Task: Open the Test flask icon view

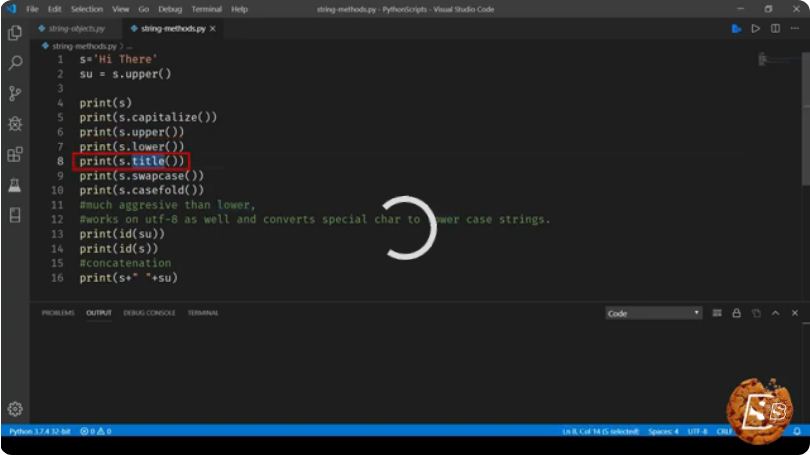Action: pos(15,185)
